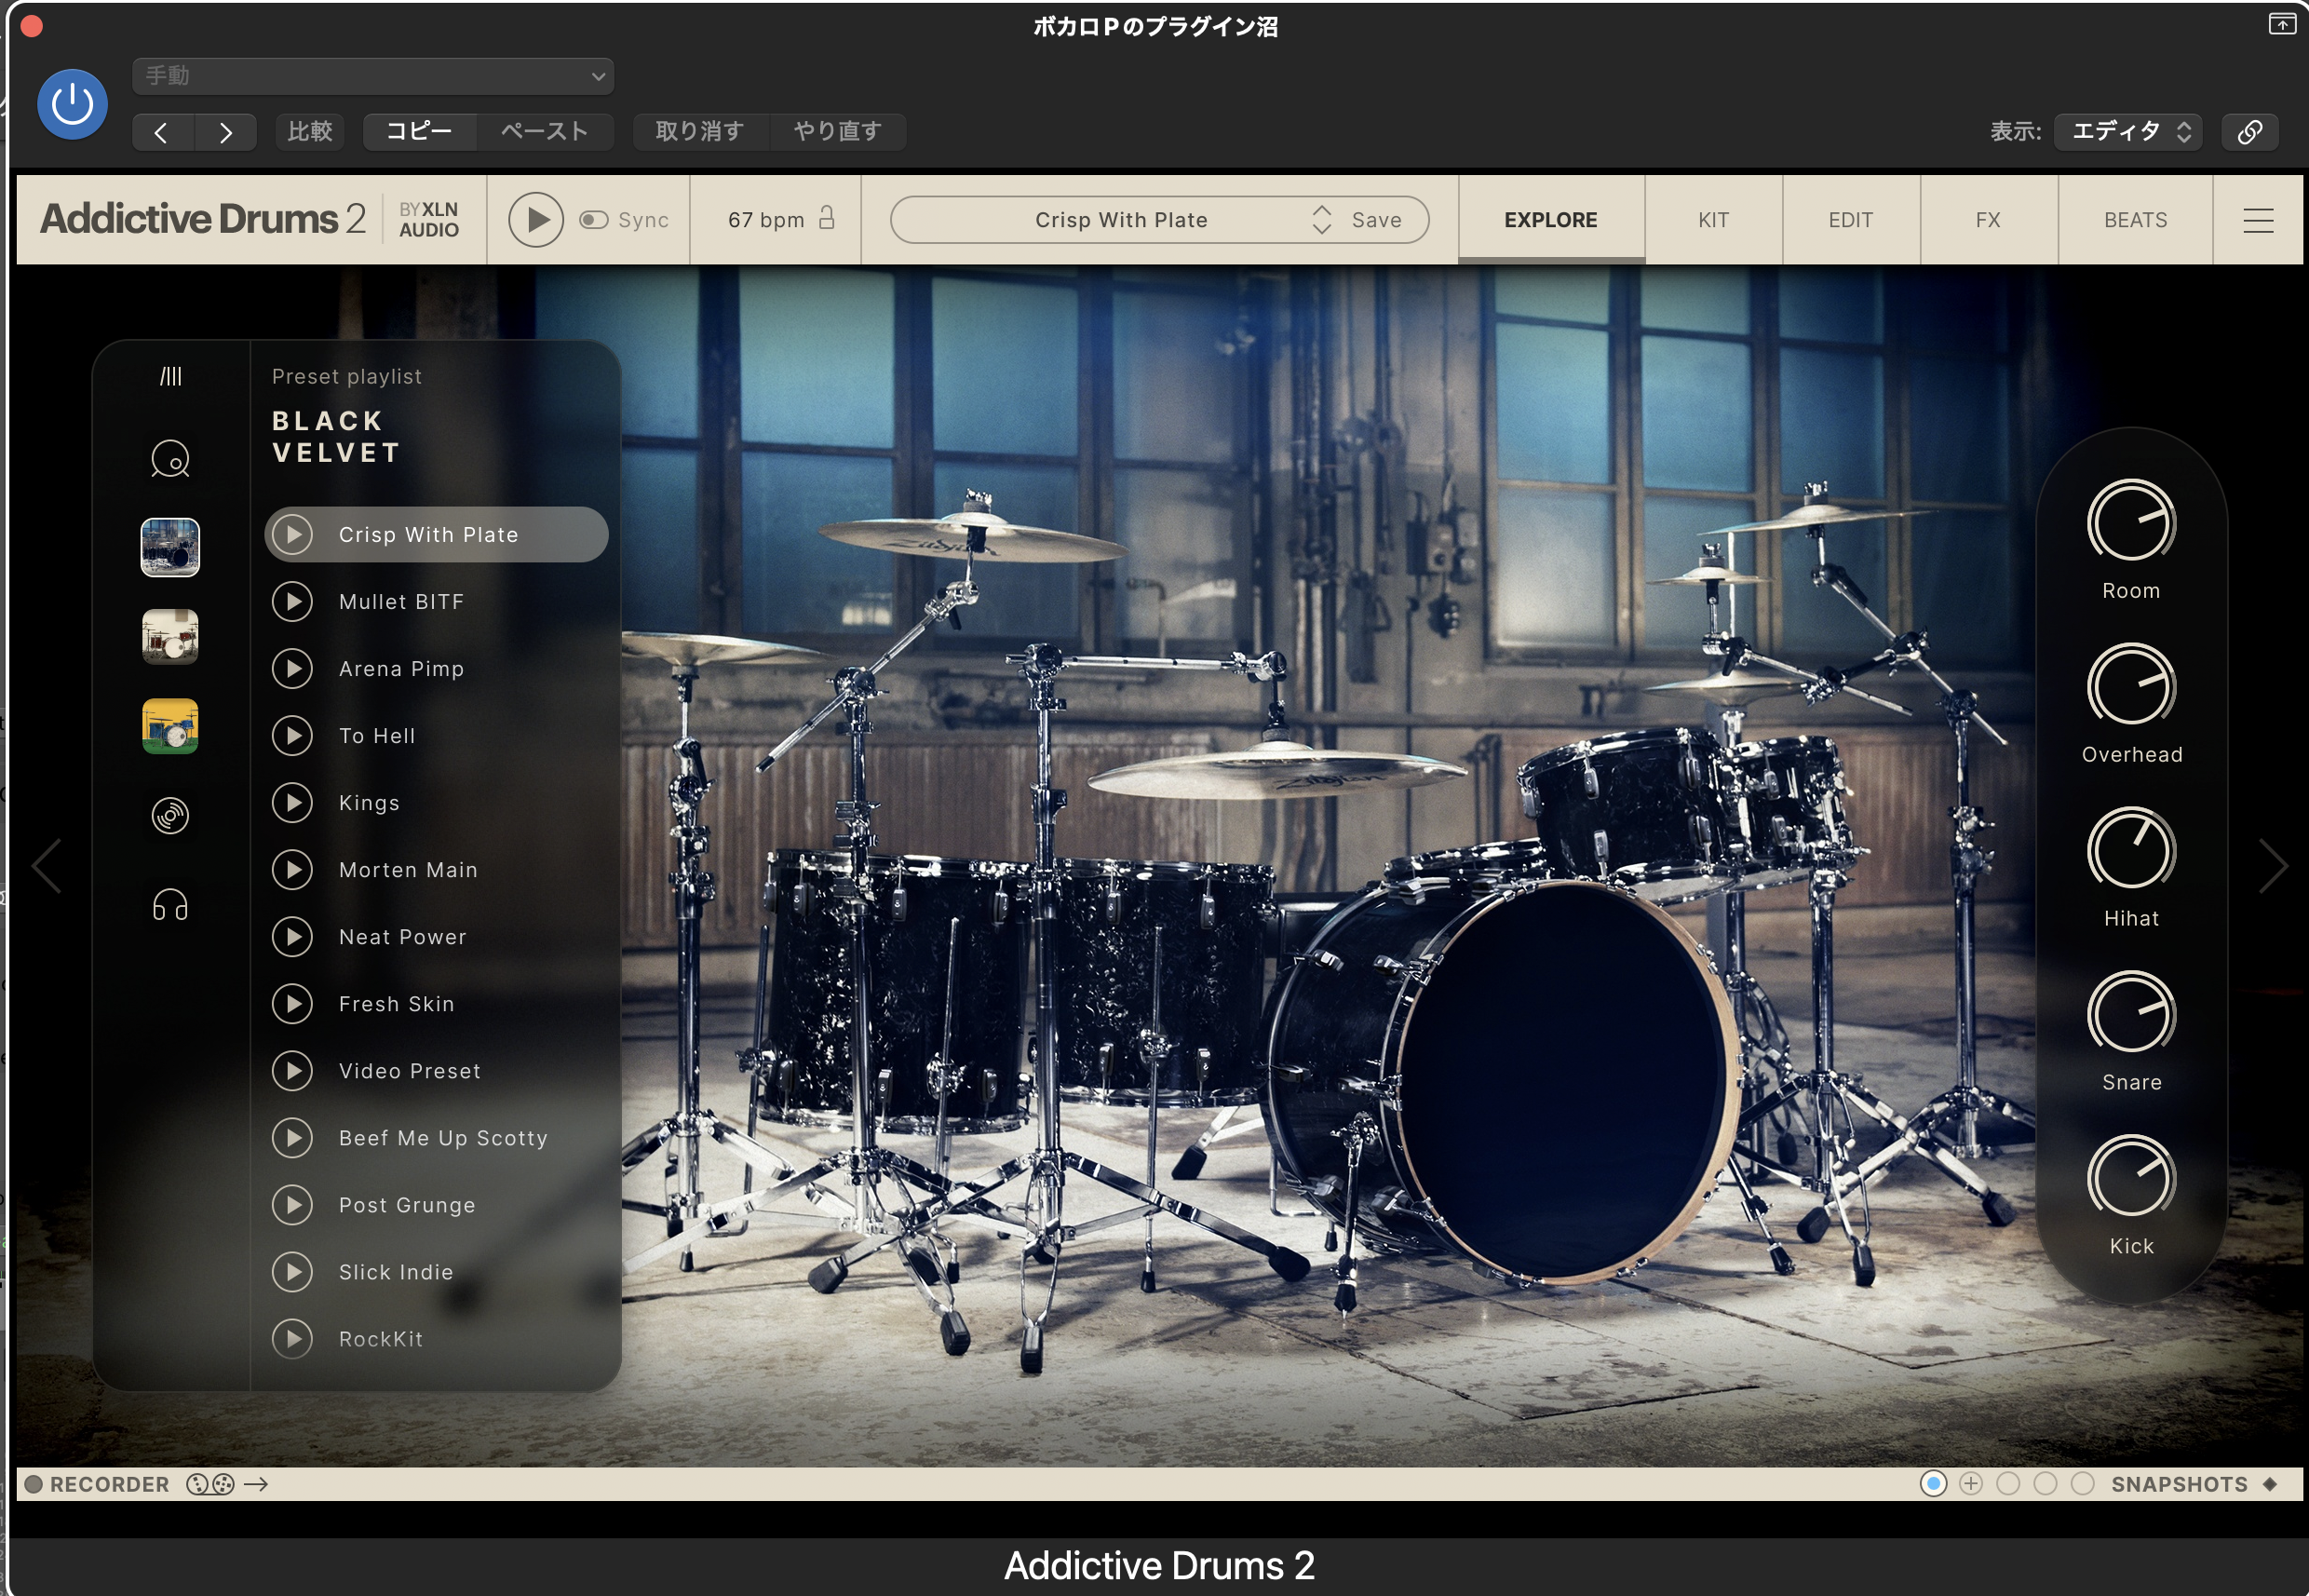Go to previous kit with left chevron
This screenshot has height=1596, width=2309.
[x=47, y=866]
